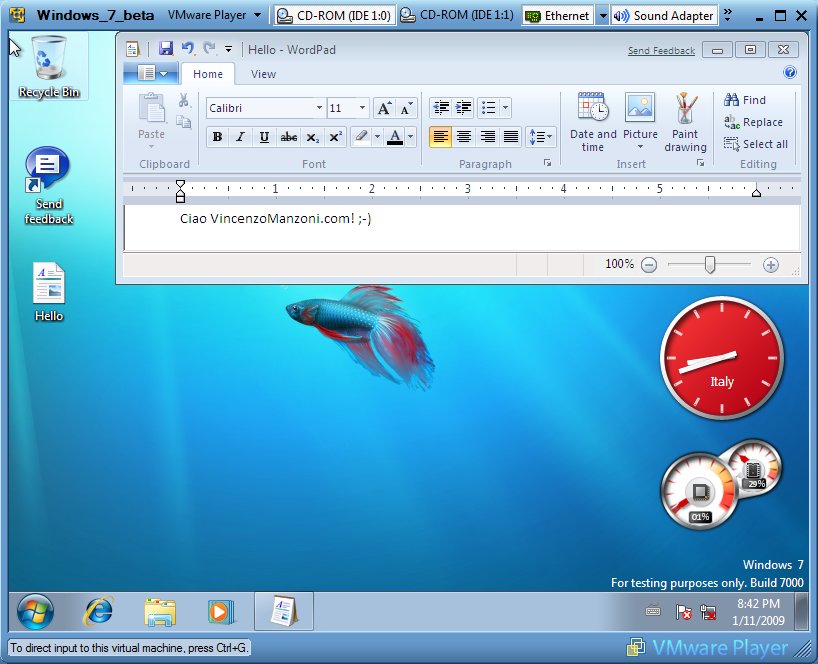The width and height of the screenshot is (818, 664).
Task: Switch to the View ribbon tab
Action: tap(263, 74)
